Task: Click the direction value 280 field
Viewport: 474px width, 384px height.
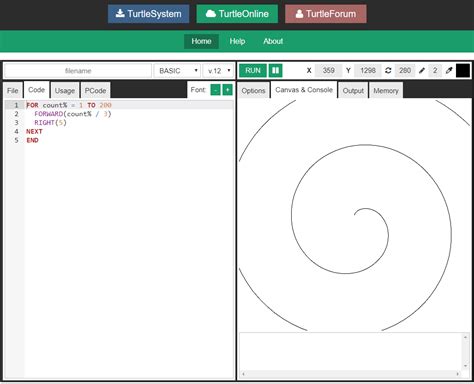Action: coord(405,70)
